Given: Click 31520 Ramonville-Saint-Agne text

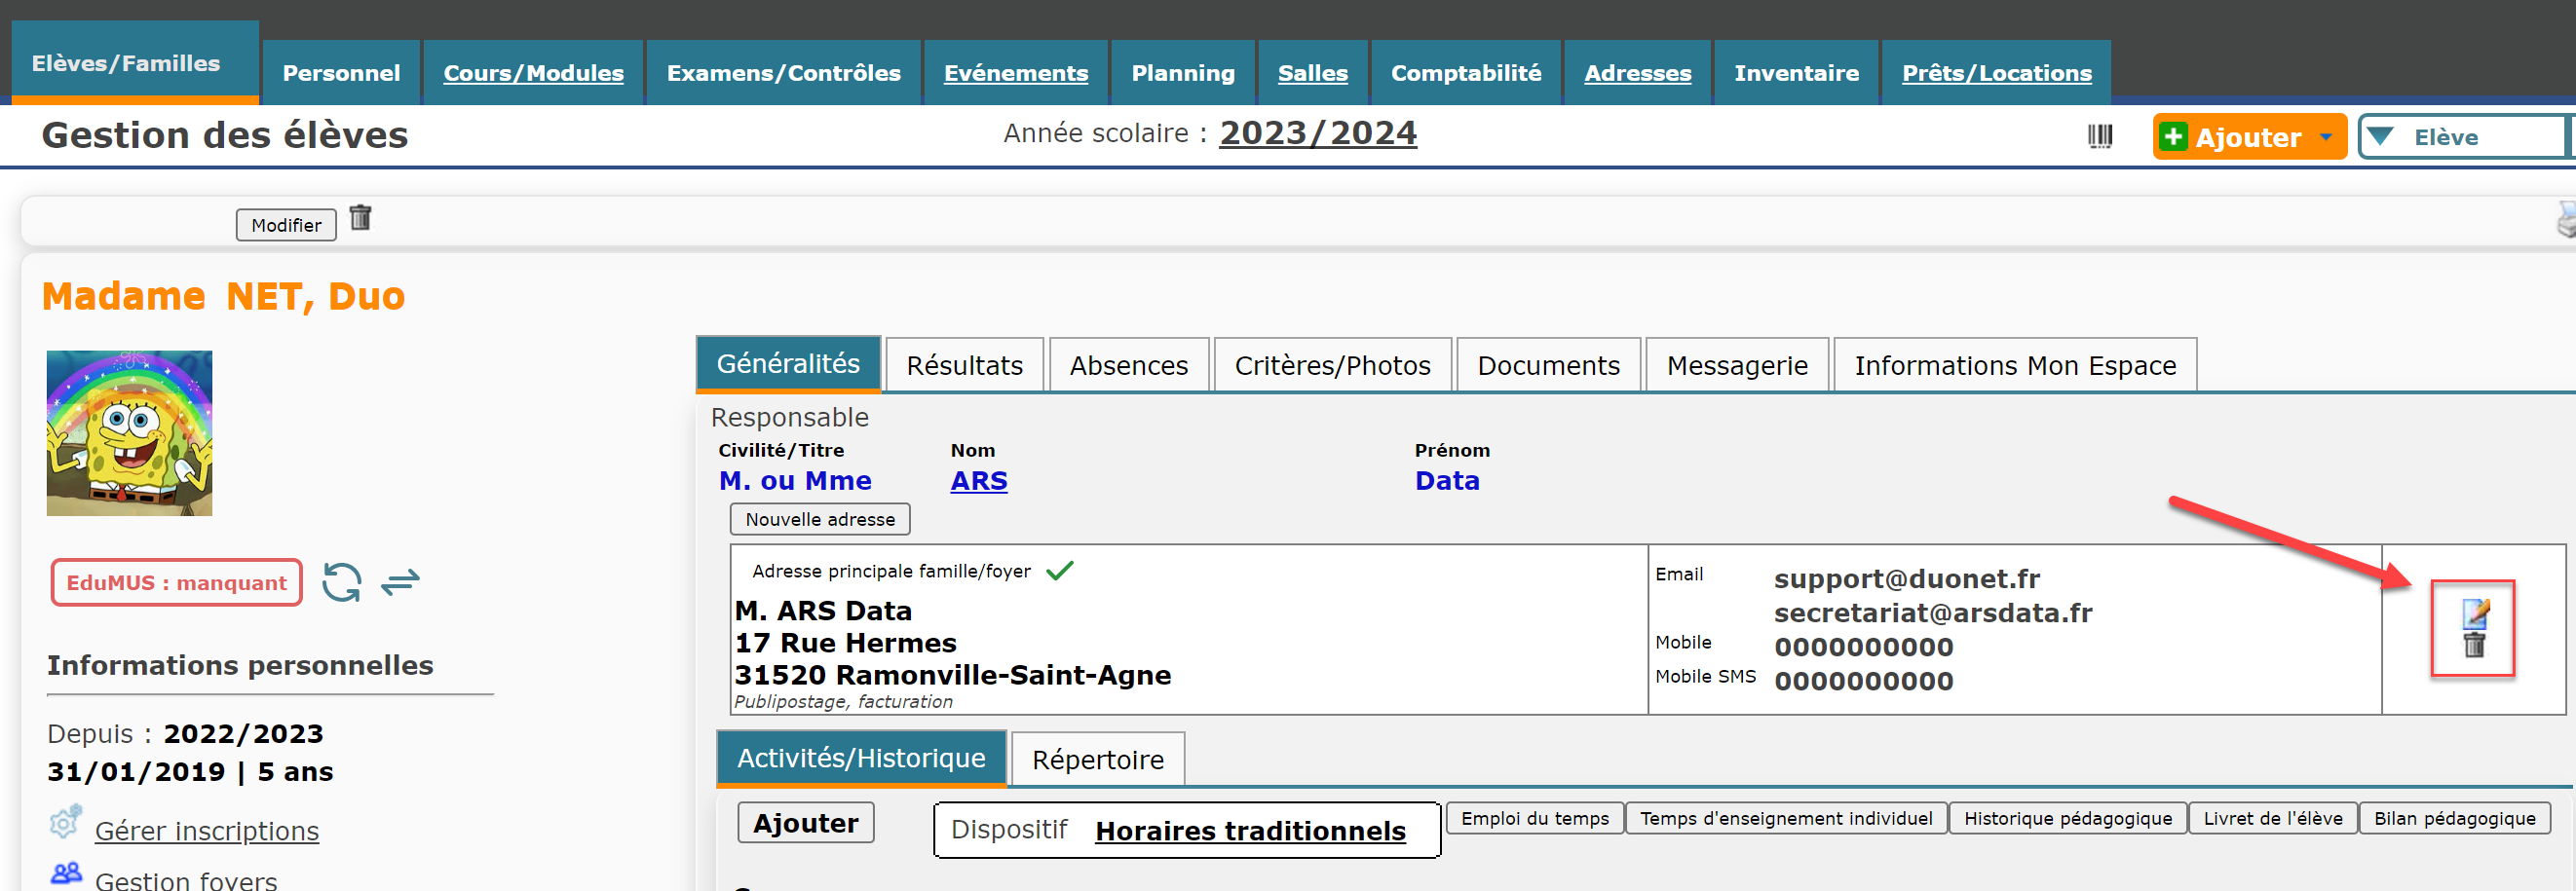Looking at the screenshot, I should coord(952,674).
